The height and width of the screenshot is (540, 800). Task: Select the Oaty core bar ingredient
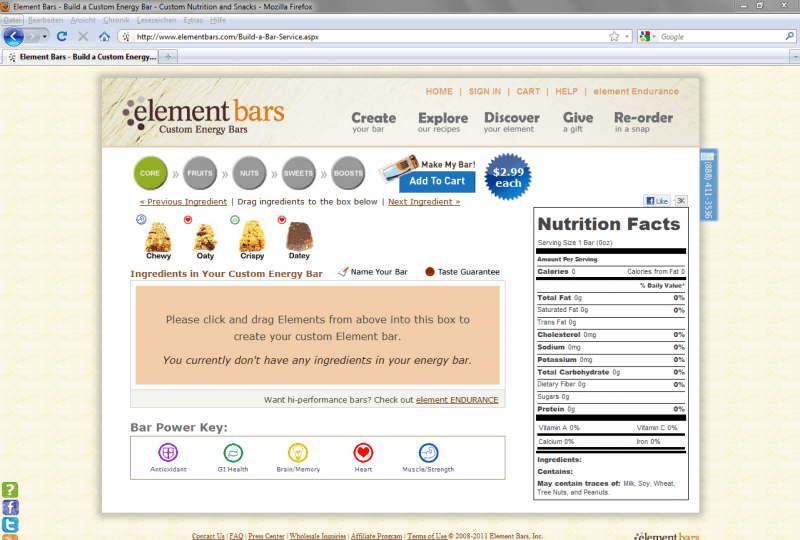point(205,241)
